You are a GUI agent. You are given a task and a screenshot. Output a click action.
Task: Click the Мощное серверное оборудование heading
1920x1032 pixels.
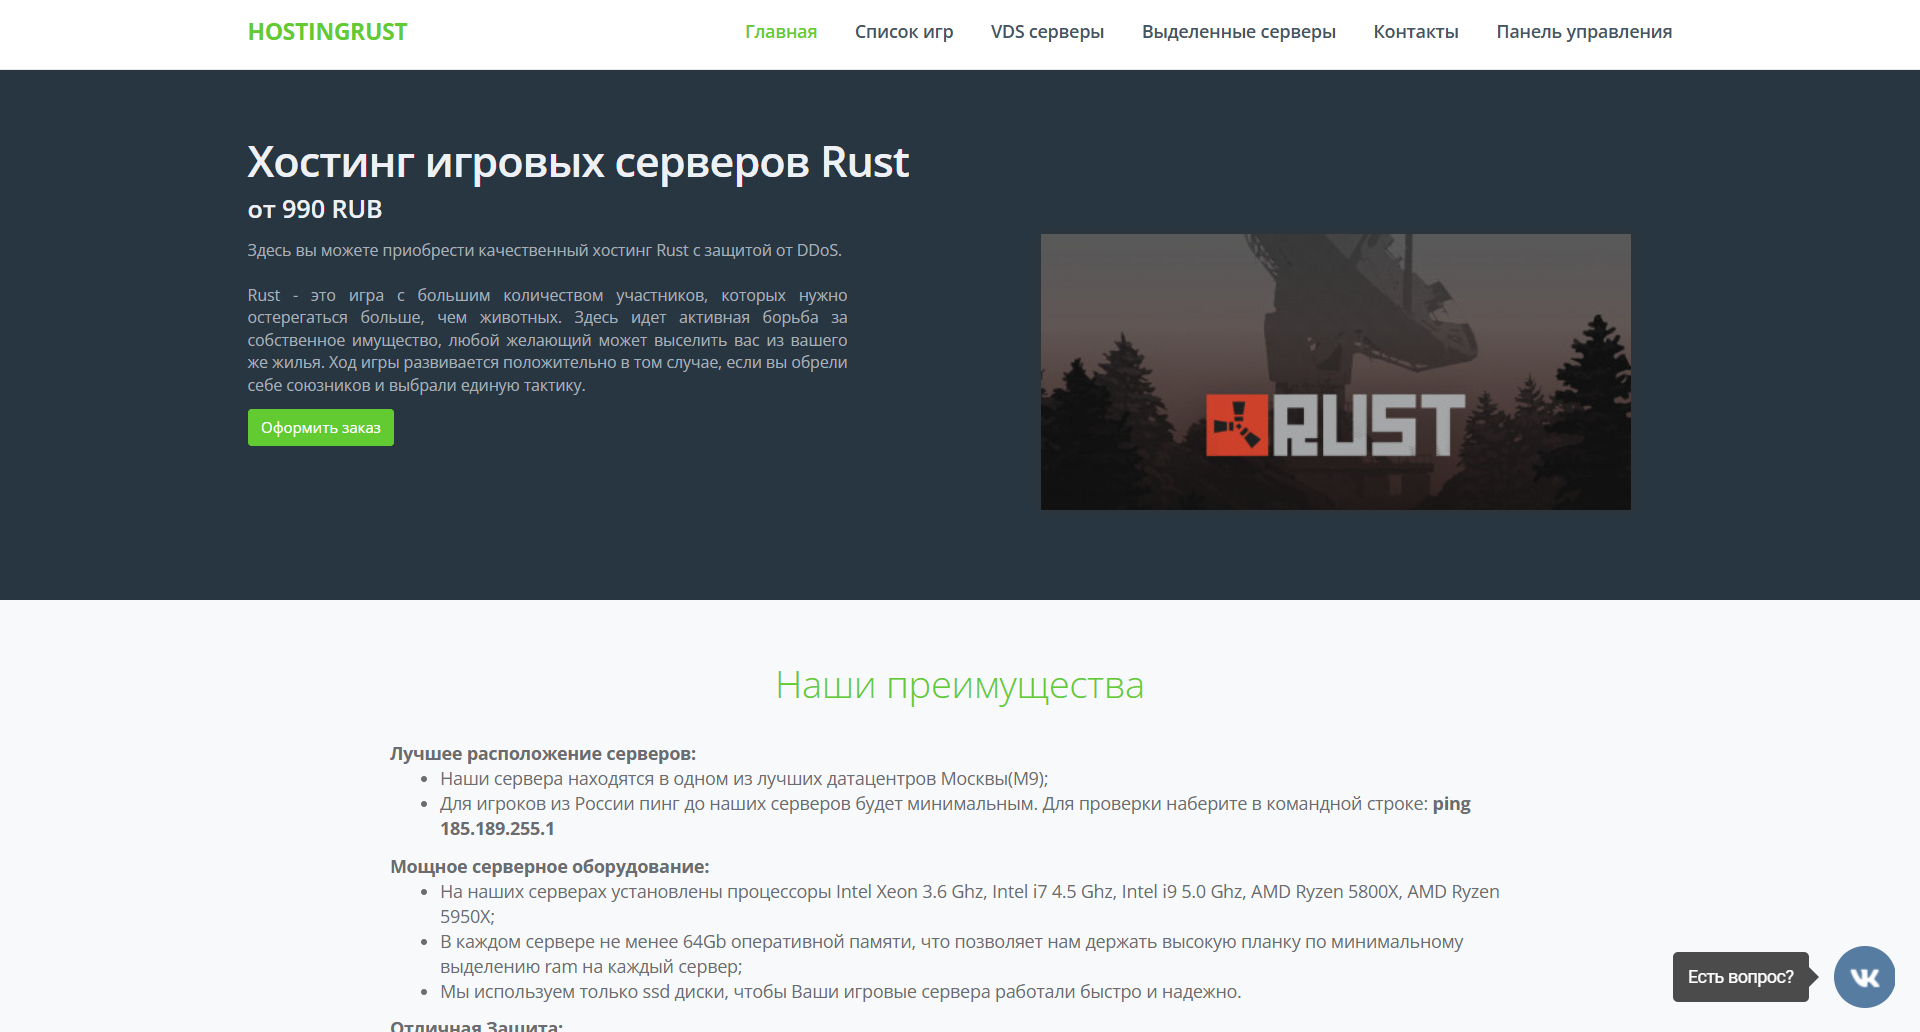549,867
